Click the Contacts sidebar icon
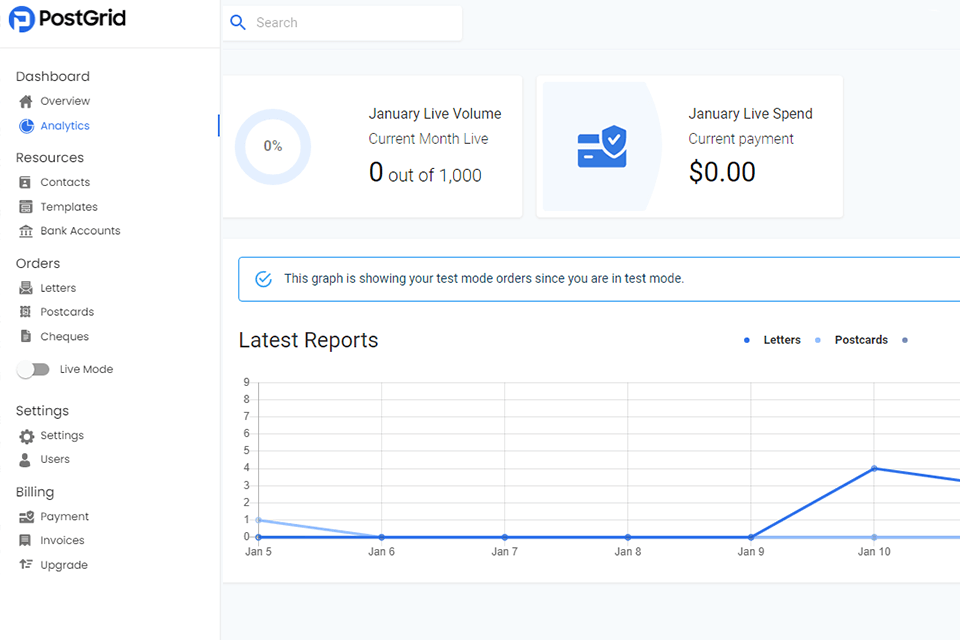960x640 pixels. [26, 182]
